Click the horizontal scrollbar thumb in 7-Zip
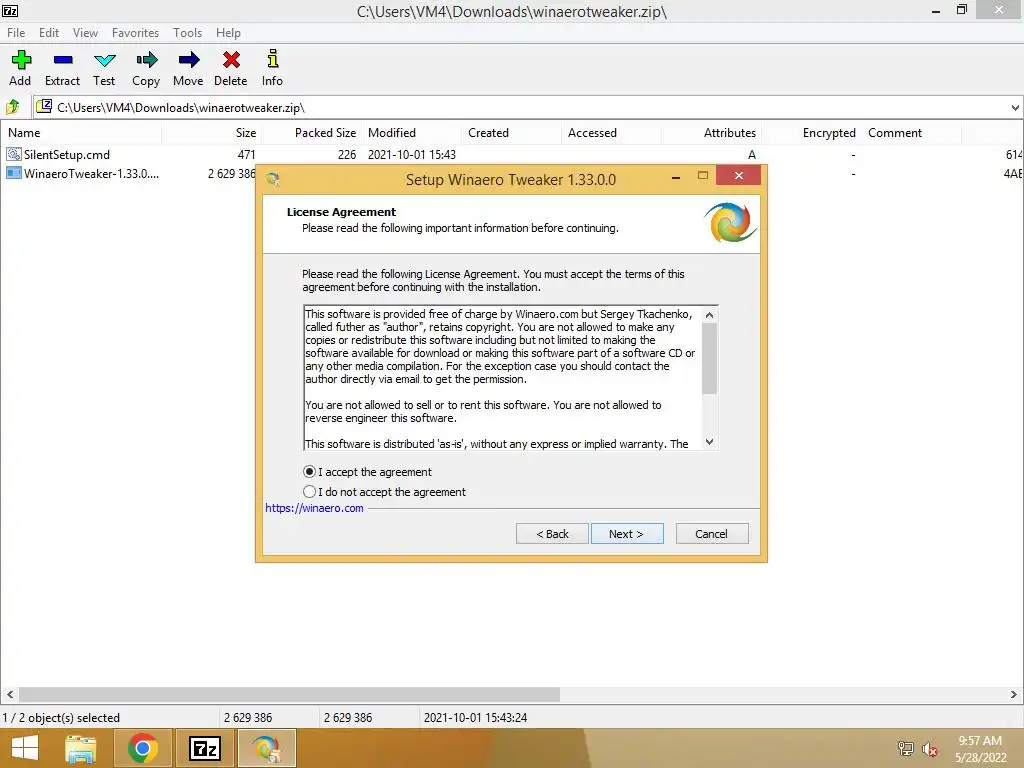Viewport: 1024px width, 768px height. point(289,694)
